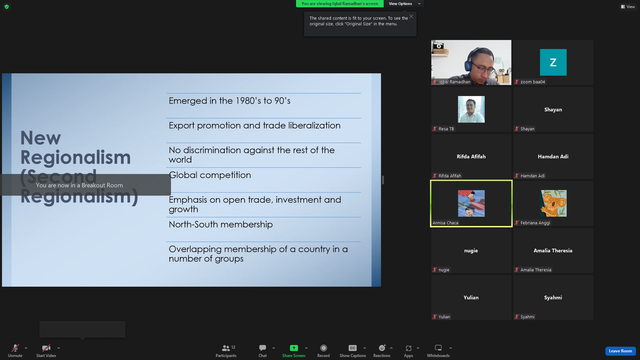
Task: Expand apps options arrow beside Apps
Action: point(418,348)
